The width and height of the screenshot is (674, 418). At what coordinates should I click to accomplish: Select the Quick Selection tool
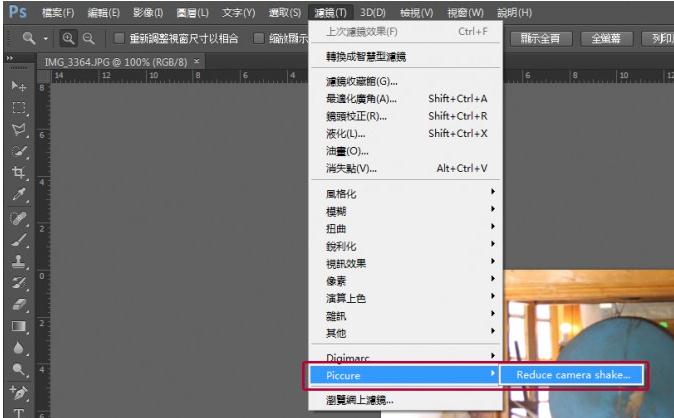tap(18, 151)
